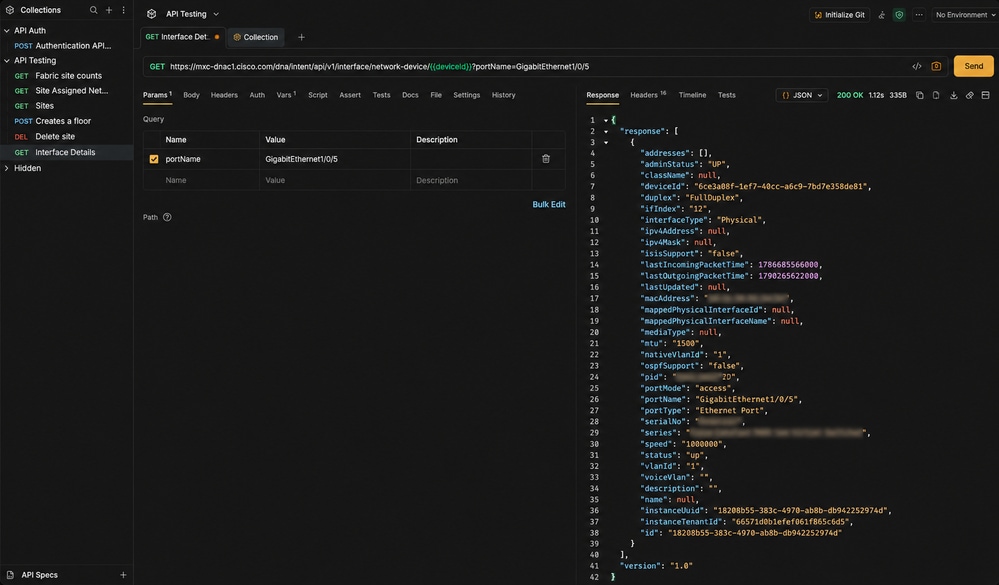
Task: Collapse the JSON object on line 3
Action: tap(606, 142)
